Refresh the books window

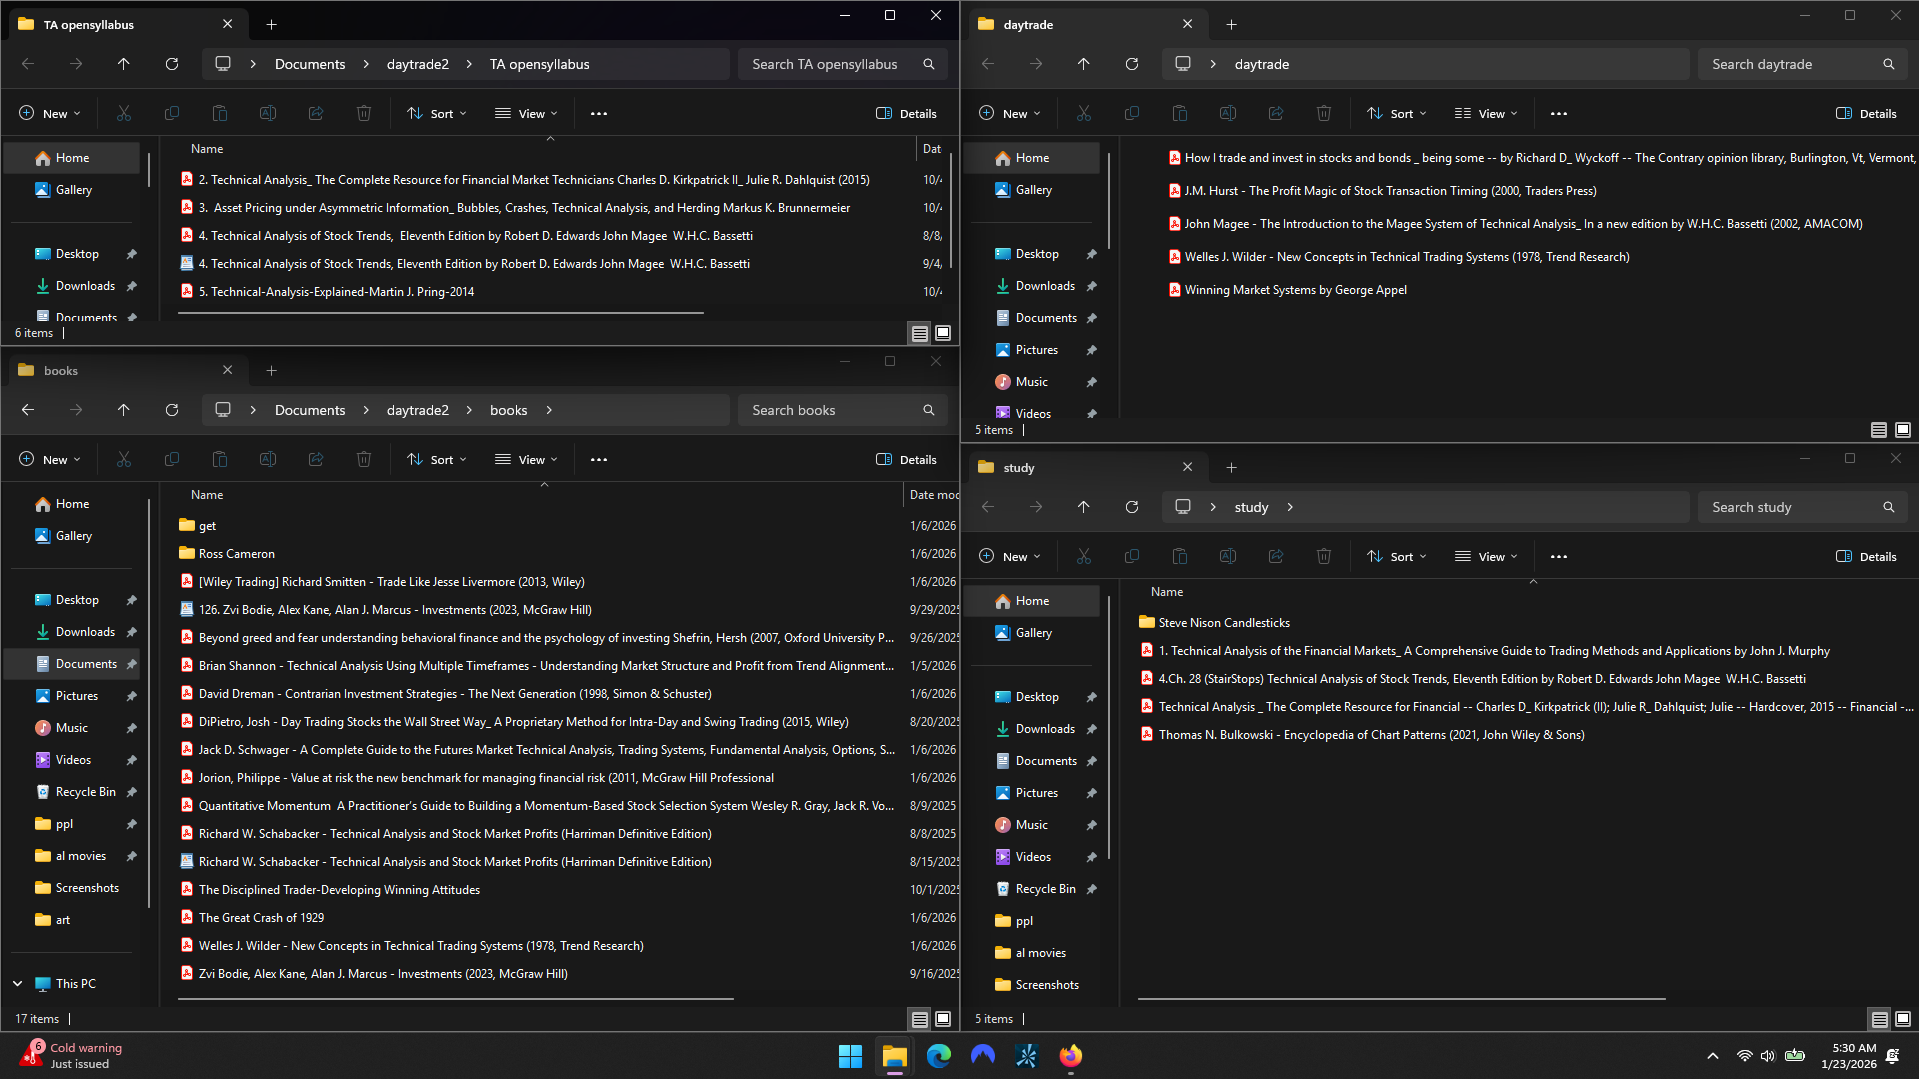[172, 410]
